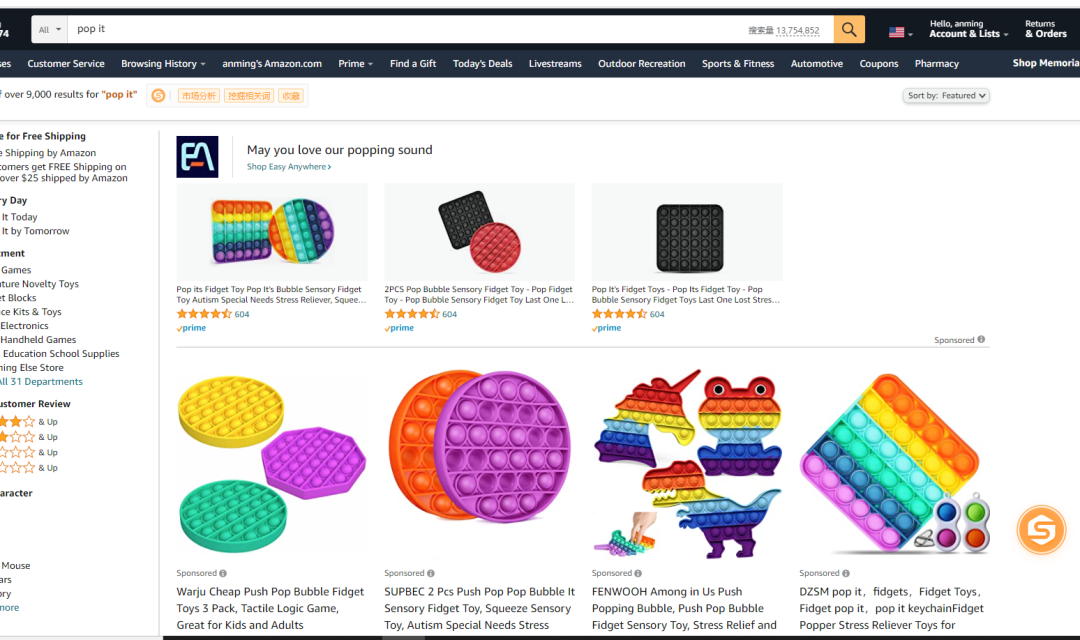Open the Sort by Featured dropdown
This screenshot has width=1080, height=640.
(946, 96)
